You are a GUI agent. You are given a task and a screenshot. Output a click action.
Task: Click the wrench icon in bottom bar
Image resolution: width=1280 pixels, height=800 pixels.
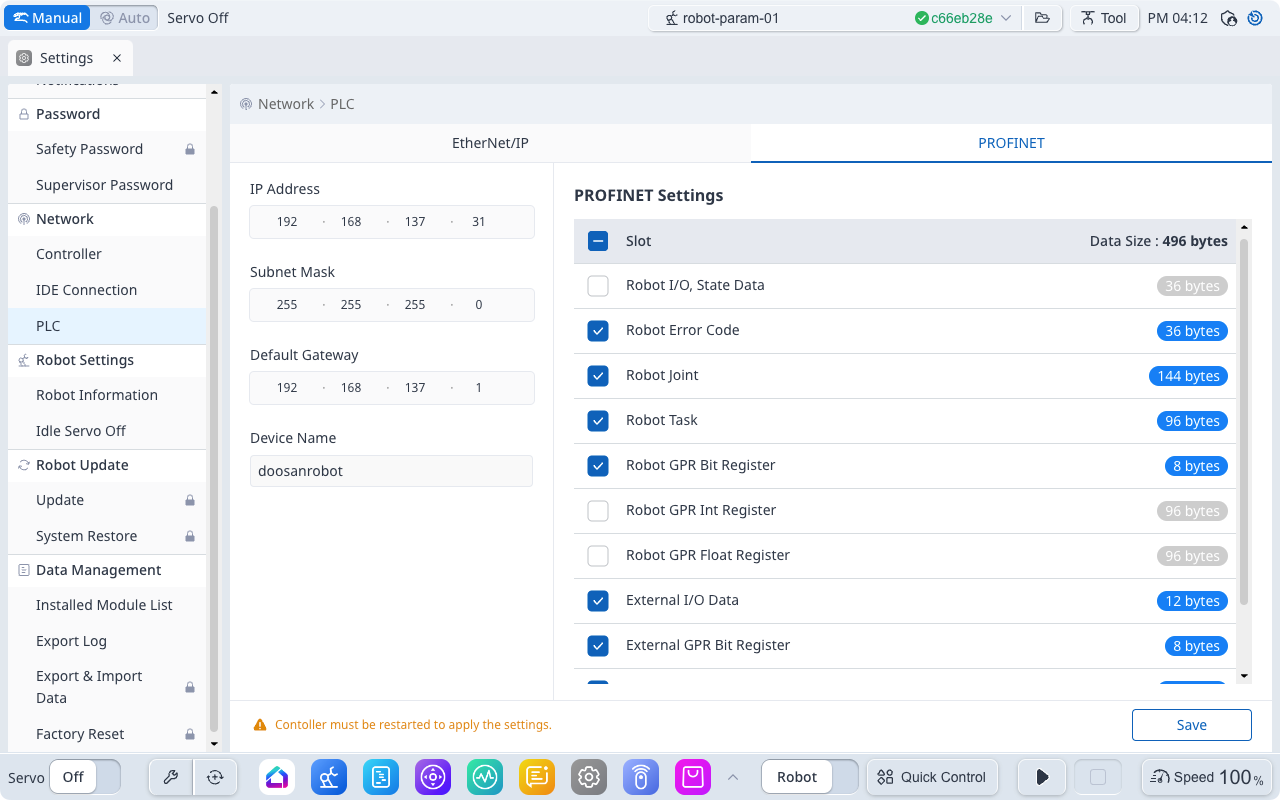tap(170, 777)
